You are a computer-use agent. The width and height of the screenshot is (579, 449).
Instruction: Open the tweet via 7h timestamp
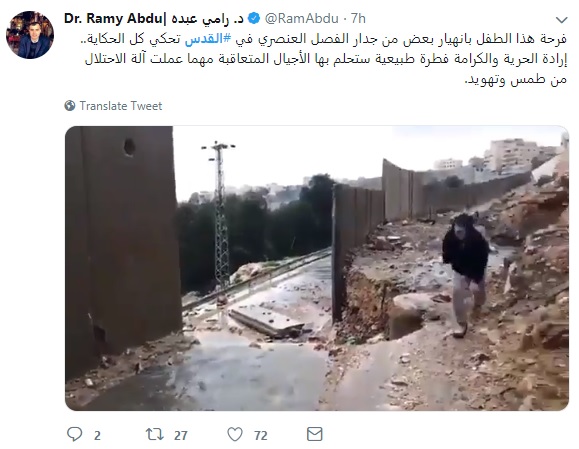pyautogui.click(x=358, y=18)
